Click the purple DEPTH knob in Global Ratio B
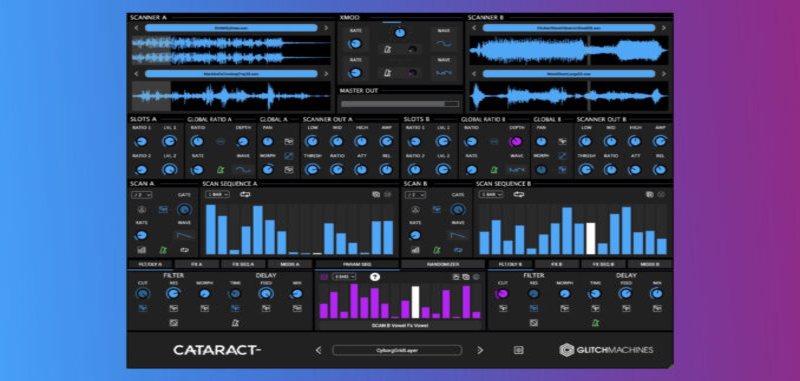800x381 pixels. point(515,141)
